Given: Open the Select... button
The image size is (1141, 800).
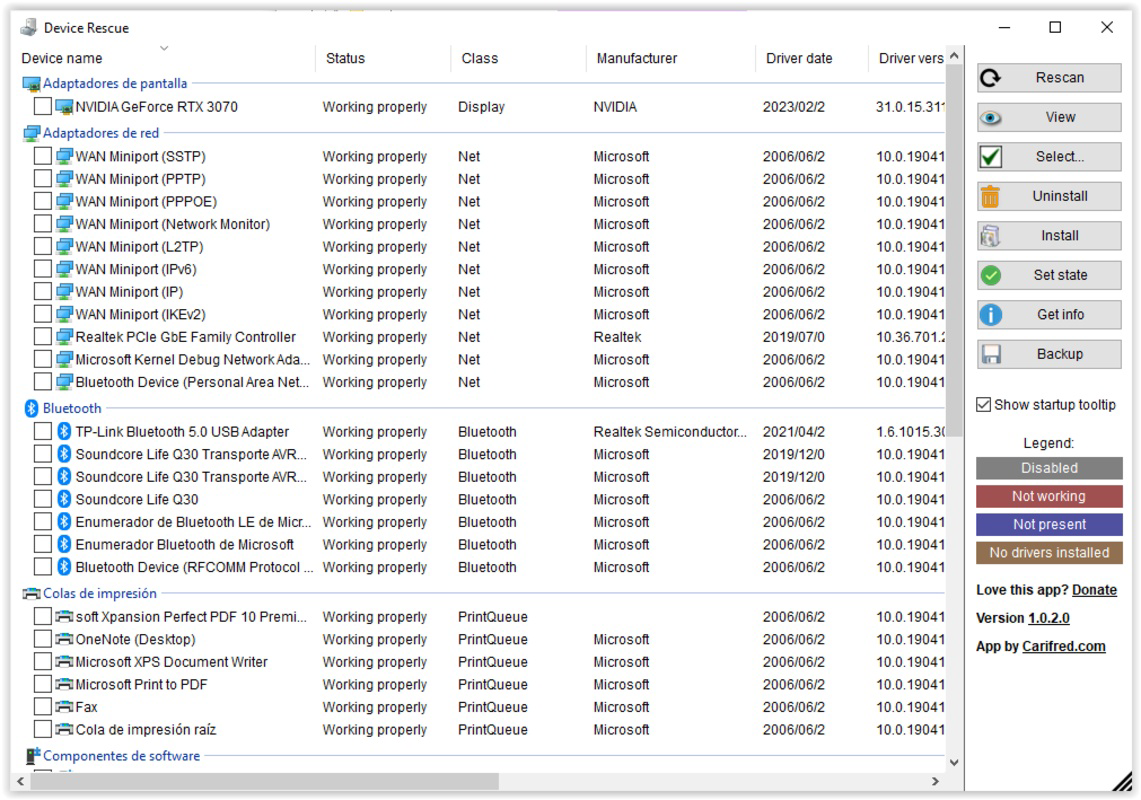Looking at the screenshot, I should (x=1049, y=157).
